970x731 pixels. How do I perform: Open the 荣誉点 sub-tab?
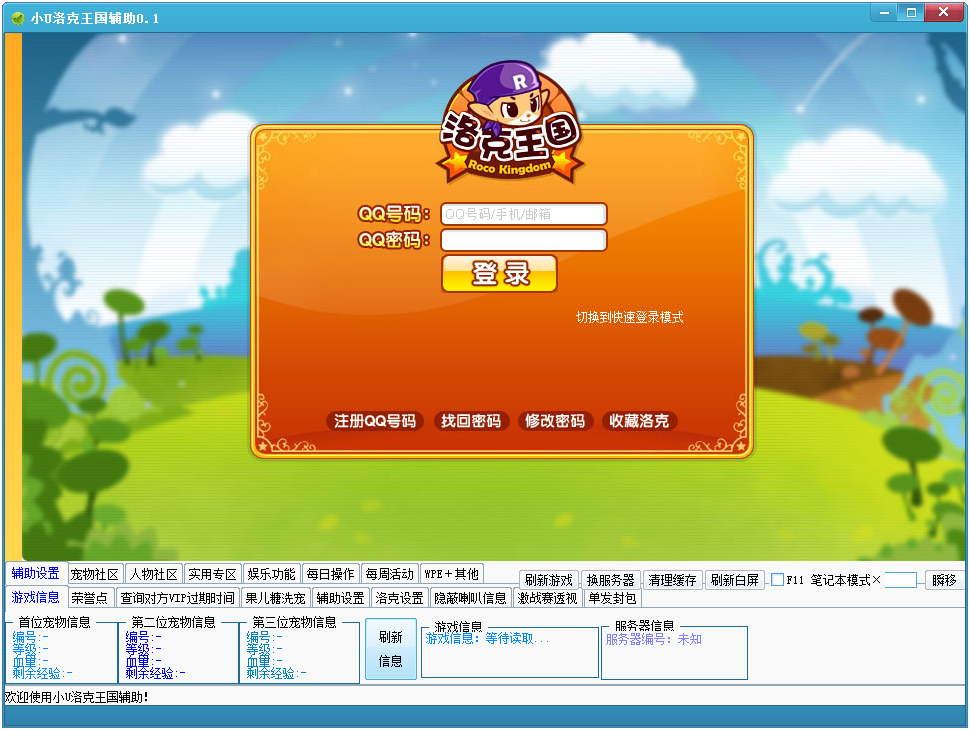(x=90, y=598)
